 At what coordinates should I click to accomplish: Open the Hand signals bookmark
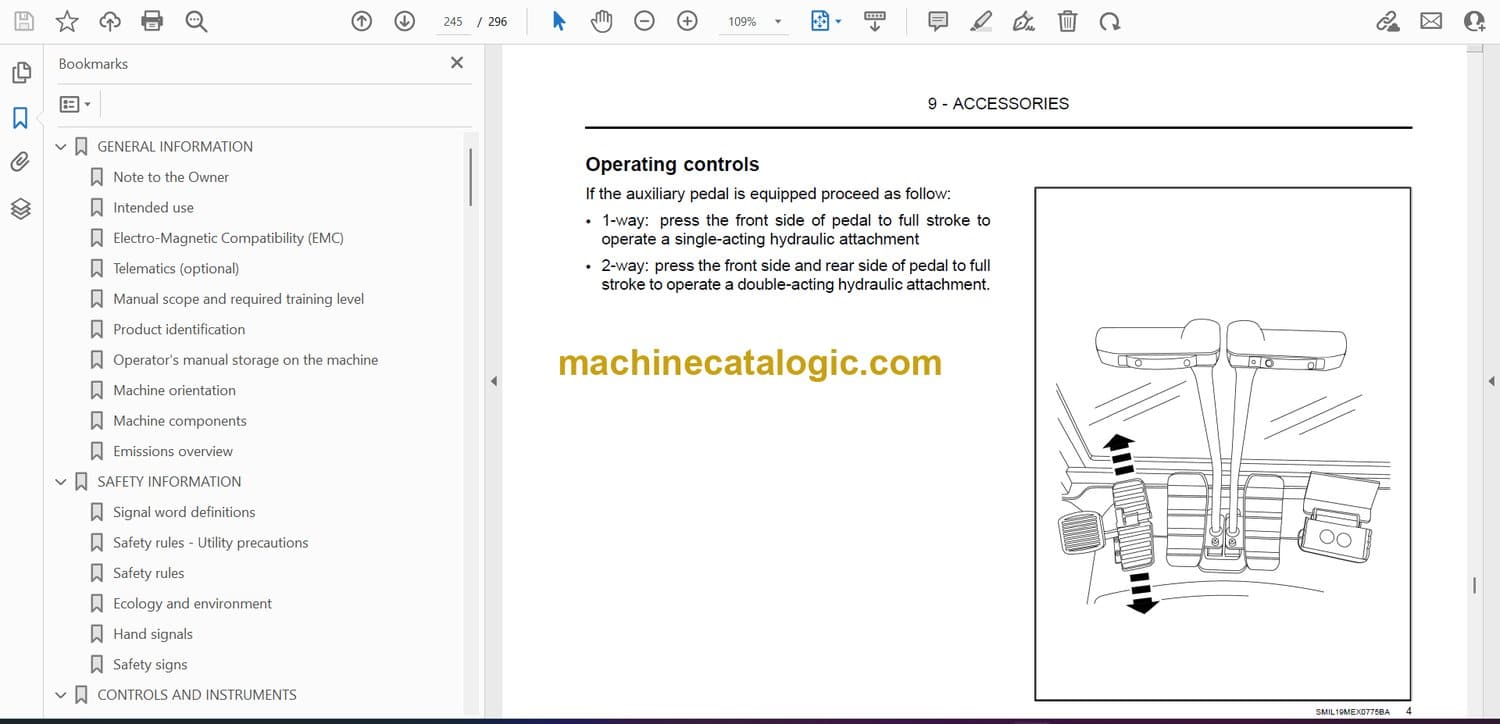[153, 634]
